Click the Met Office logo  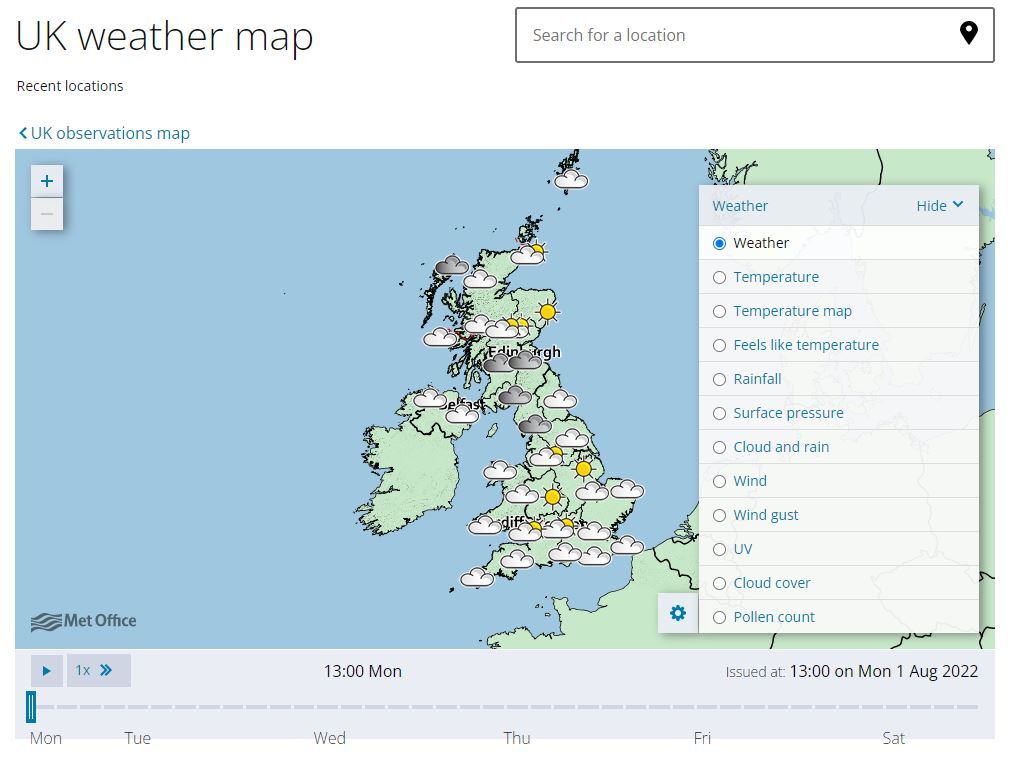(83, 621)
